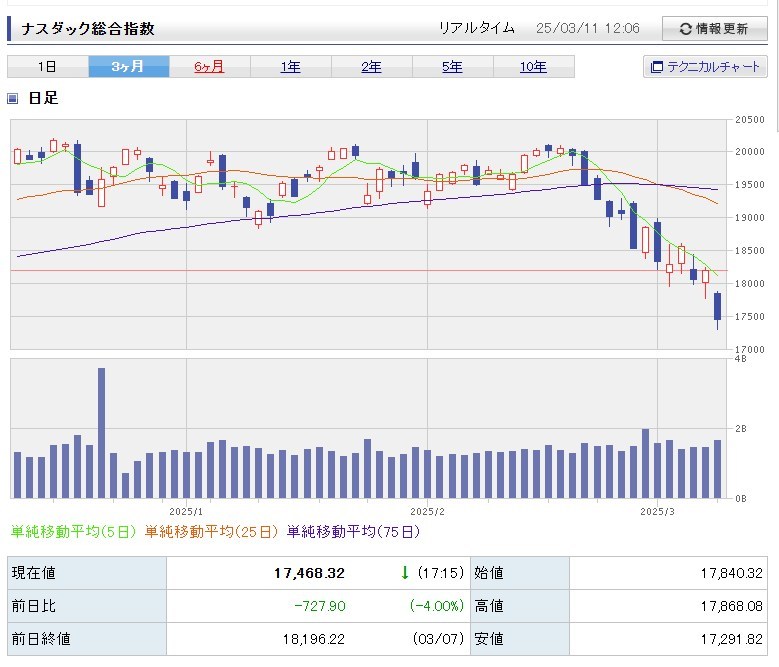Click the blue square icon beside 日足
779x667 pixels.
pos(13,98)
